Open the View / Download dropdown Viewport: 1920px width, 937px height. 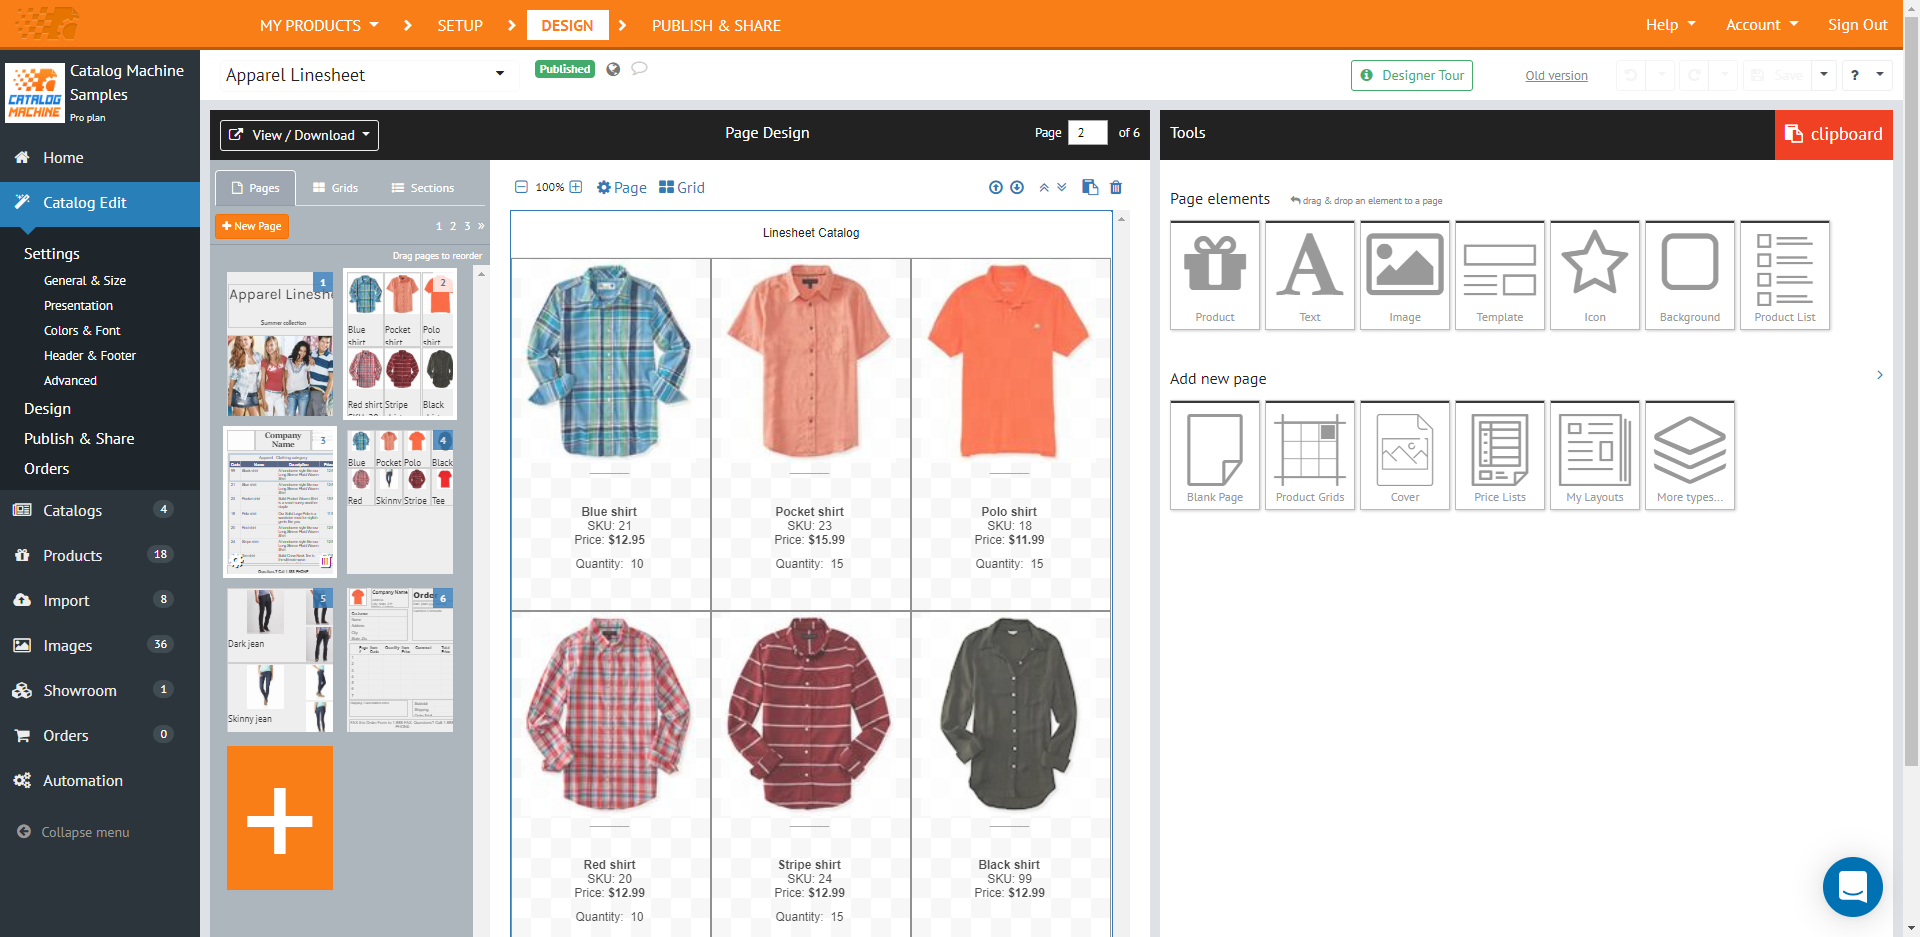(x=300, y=135)
